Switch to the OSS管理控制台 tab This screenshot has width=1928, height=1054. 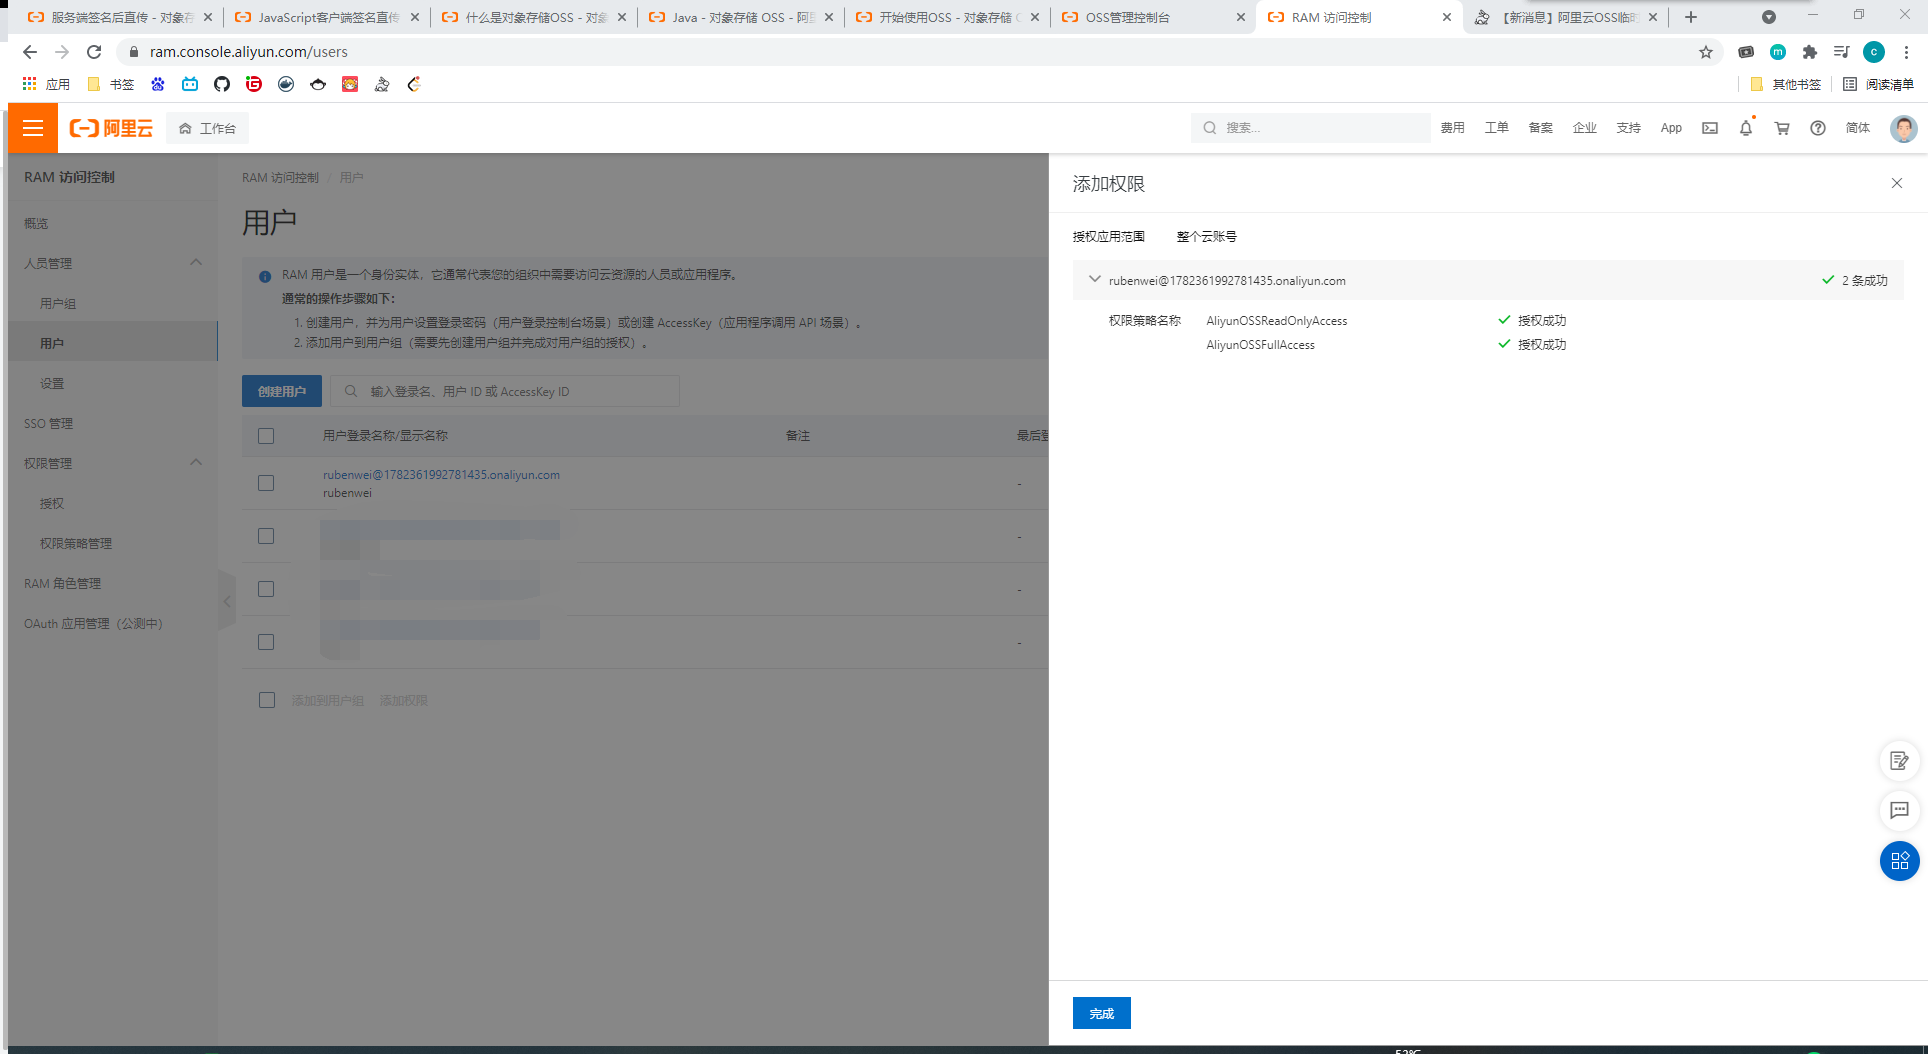1152,17
